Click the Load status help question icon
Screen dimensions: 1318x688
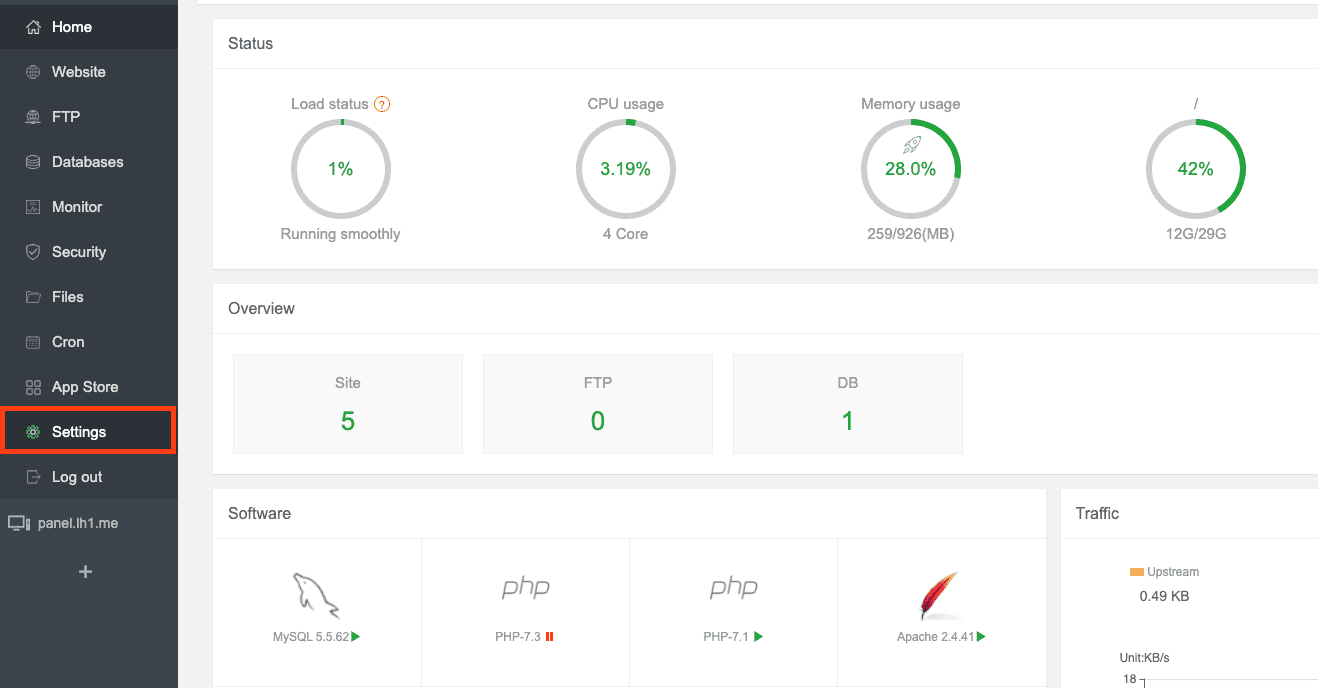pyautogui.click(x=381, y=104)
